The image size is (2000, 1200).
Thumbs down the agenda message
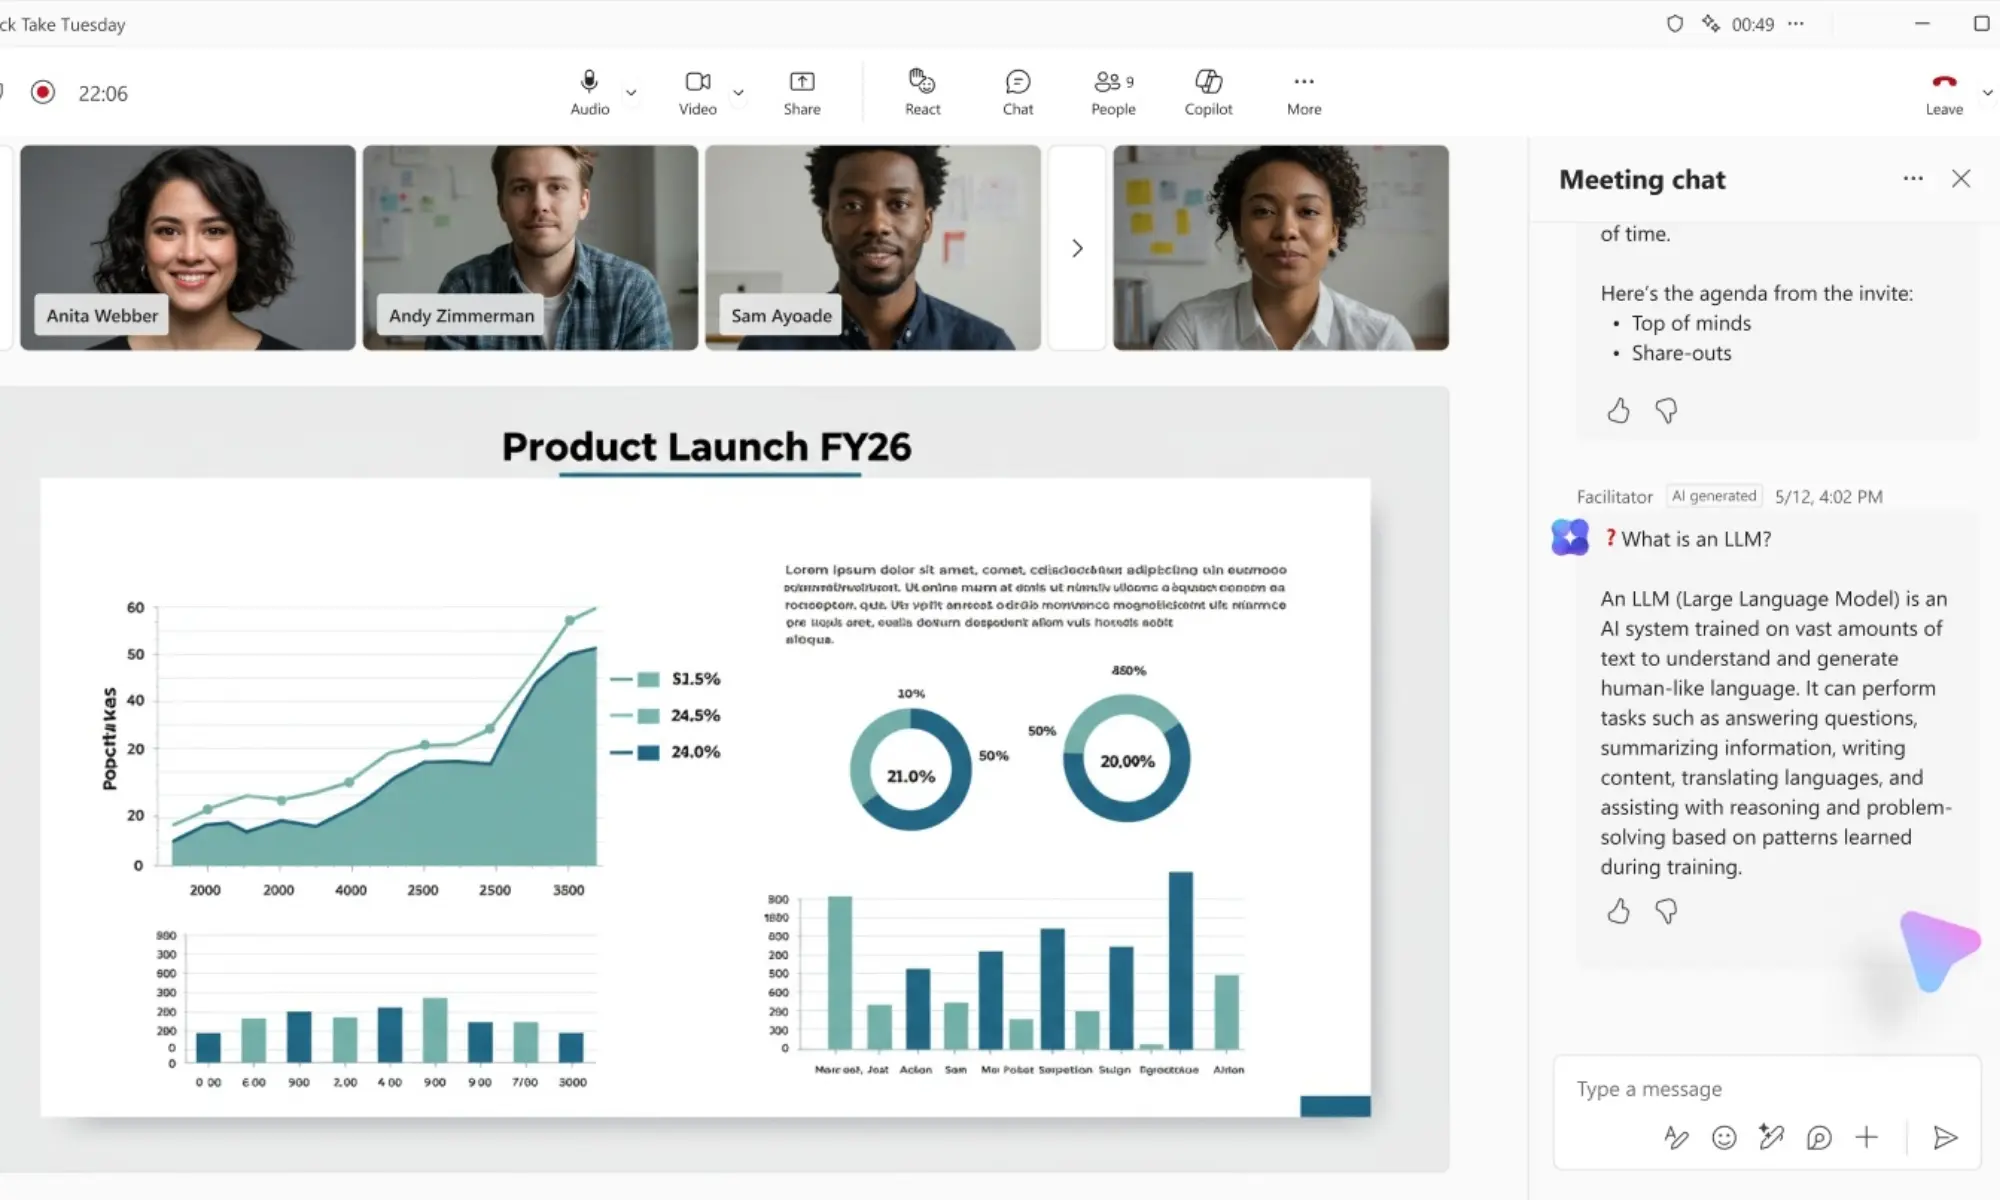pos(1666,410)
